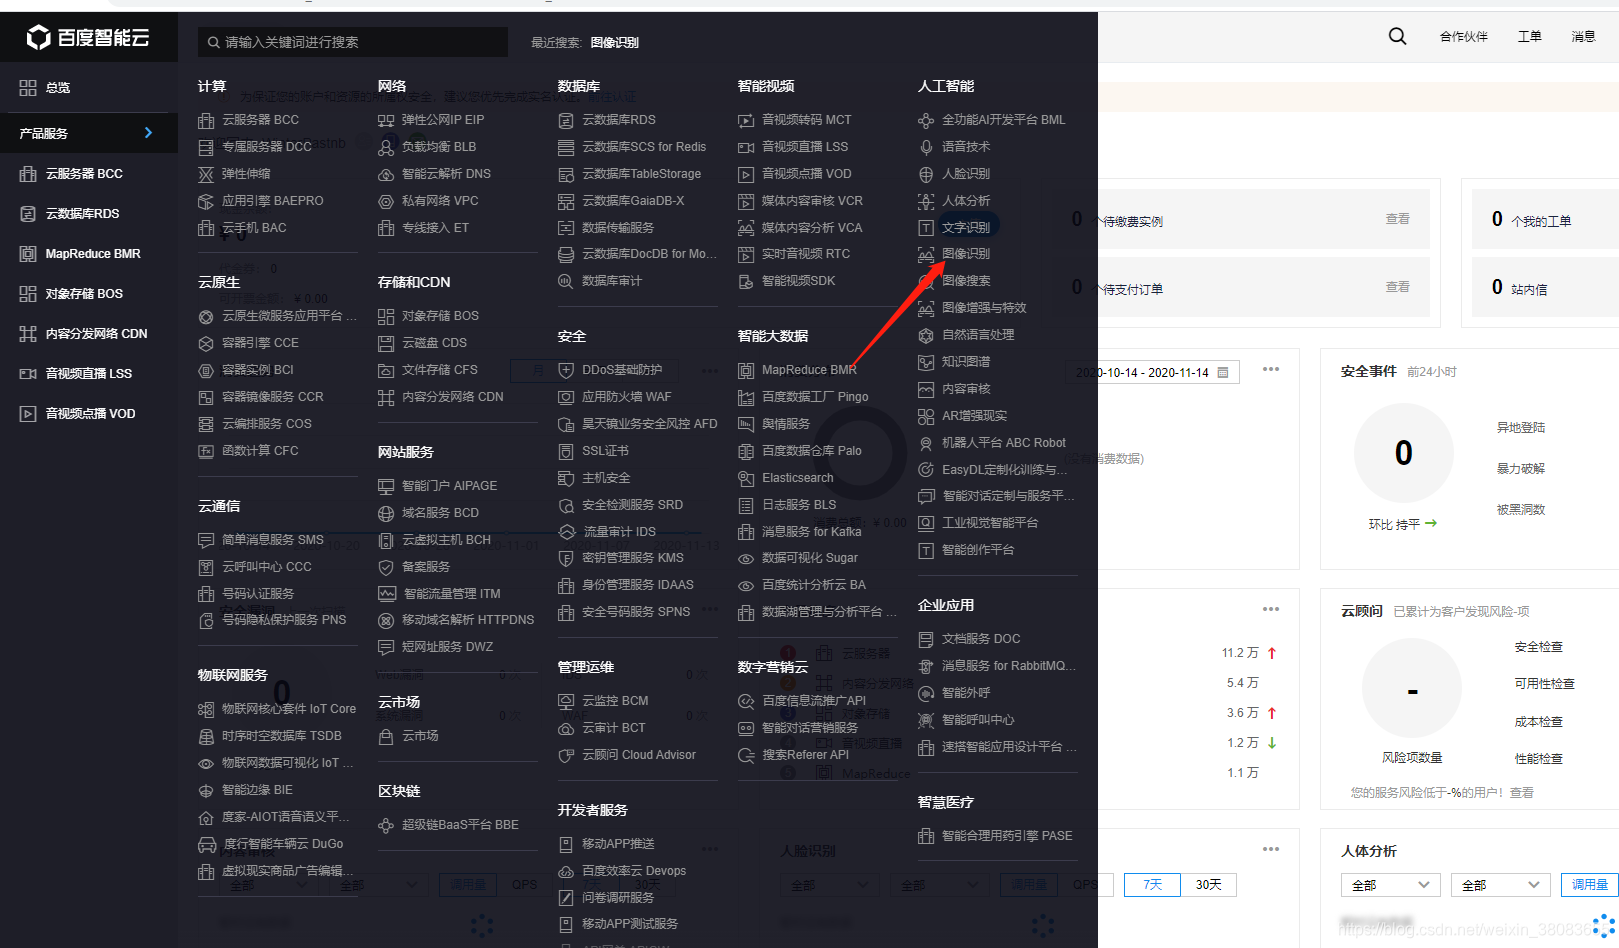The height and width of the screenshot is (948, 1619).
Task: Click the 域名服务 BCD globe icon
Action: pos(386,513)
